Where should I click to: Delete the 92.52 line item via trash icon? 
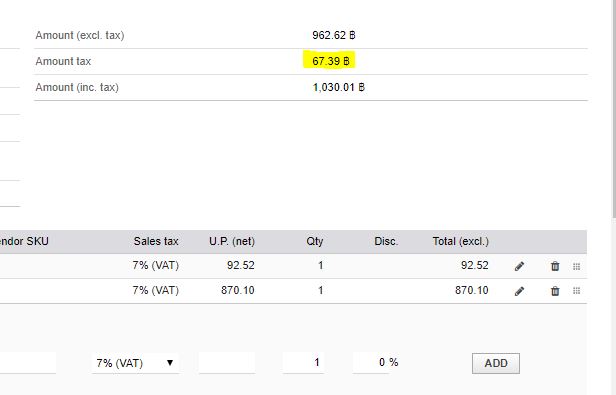click(x=555, y=266)
